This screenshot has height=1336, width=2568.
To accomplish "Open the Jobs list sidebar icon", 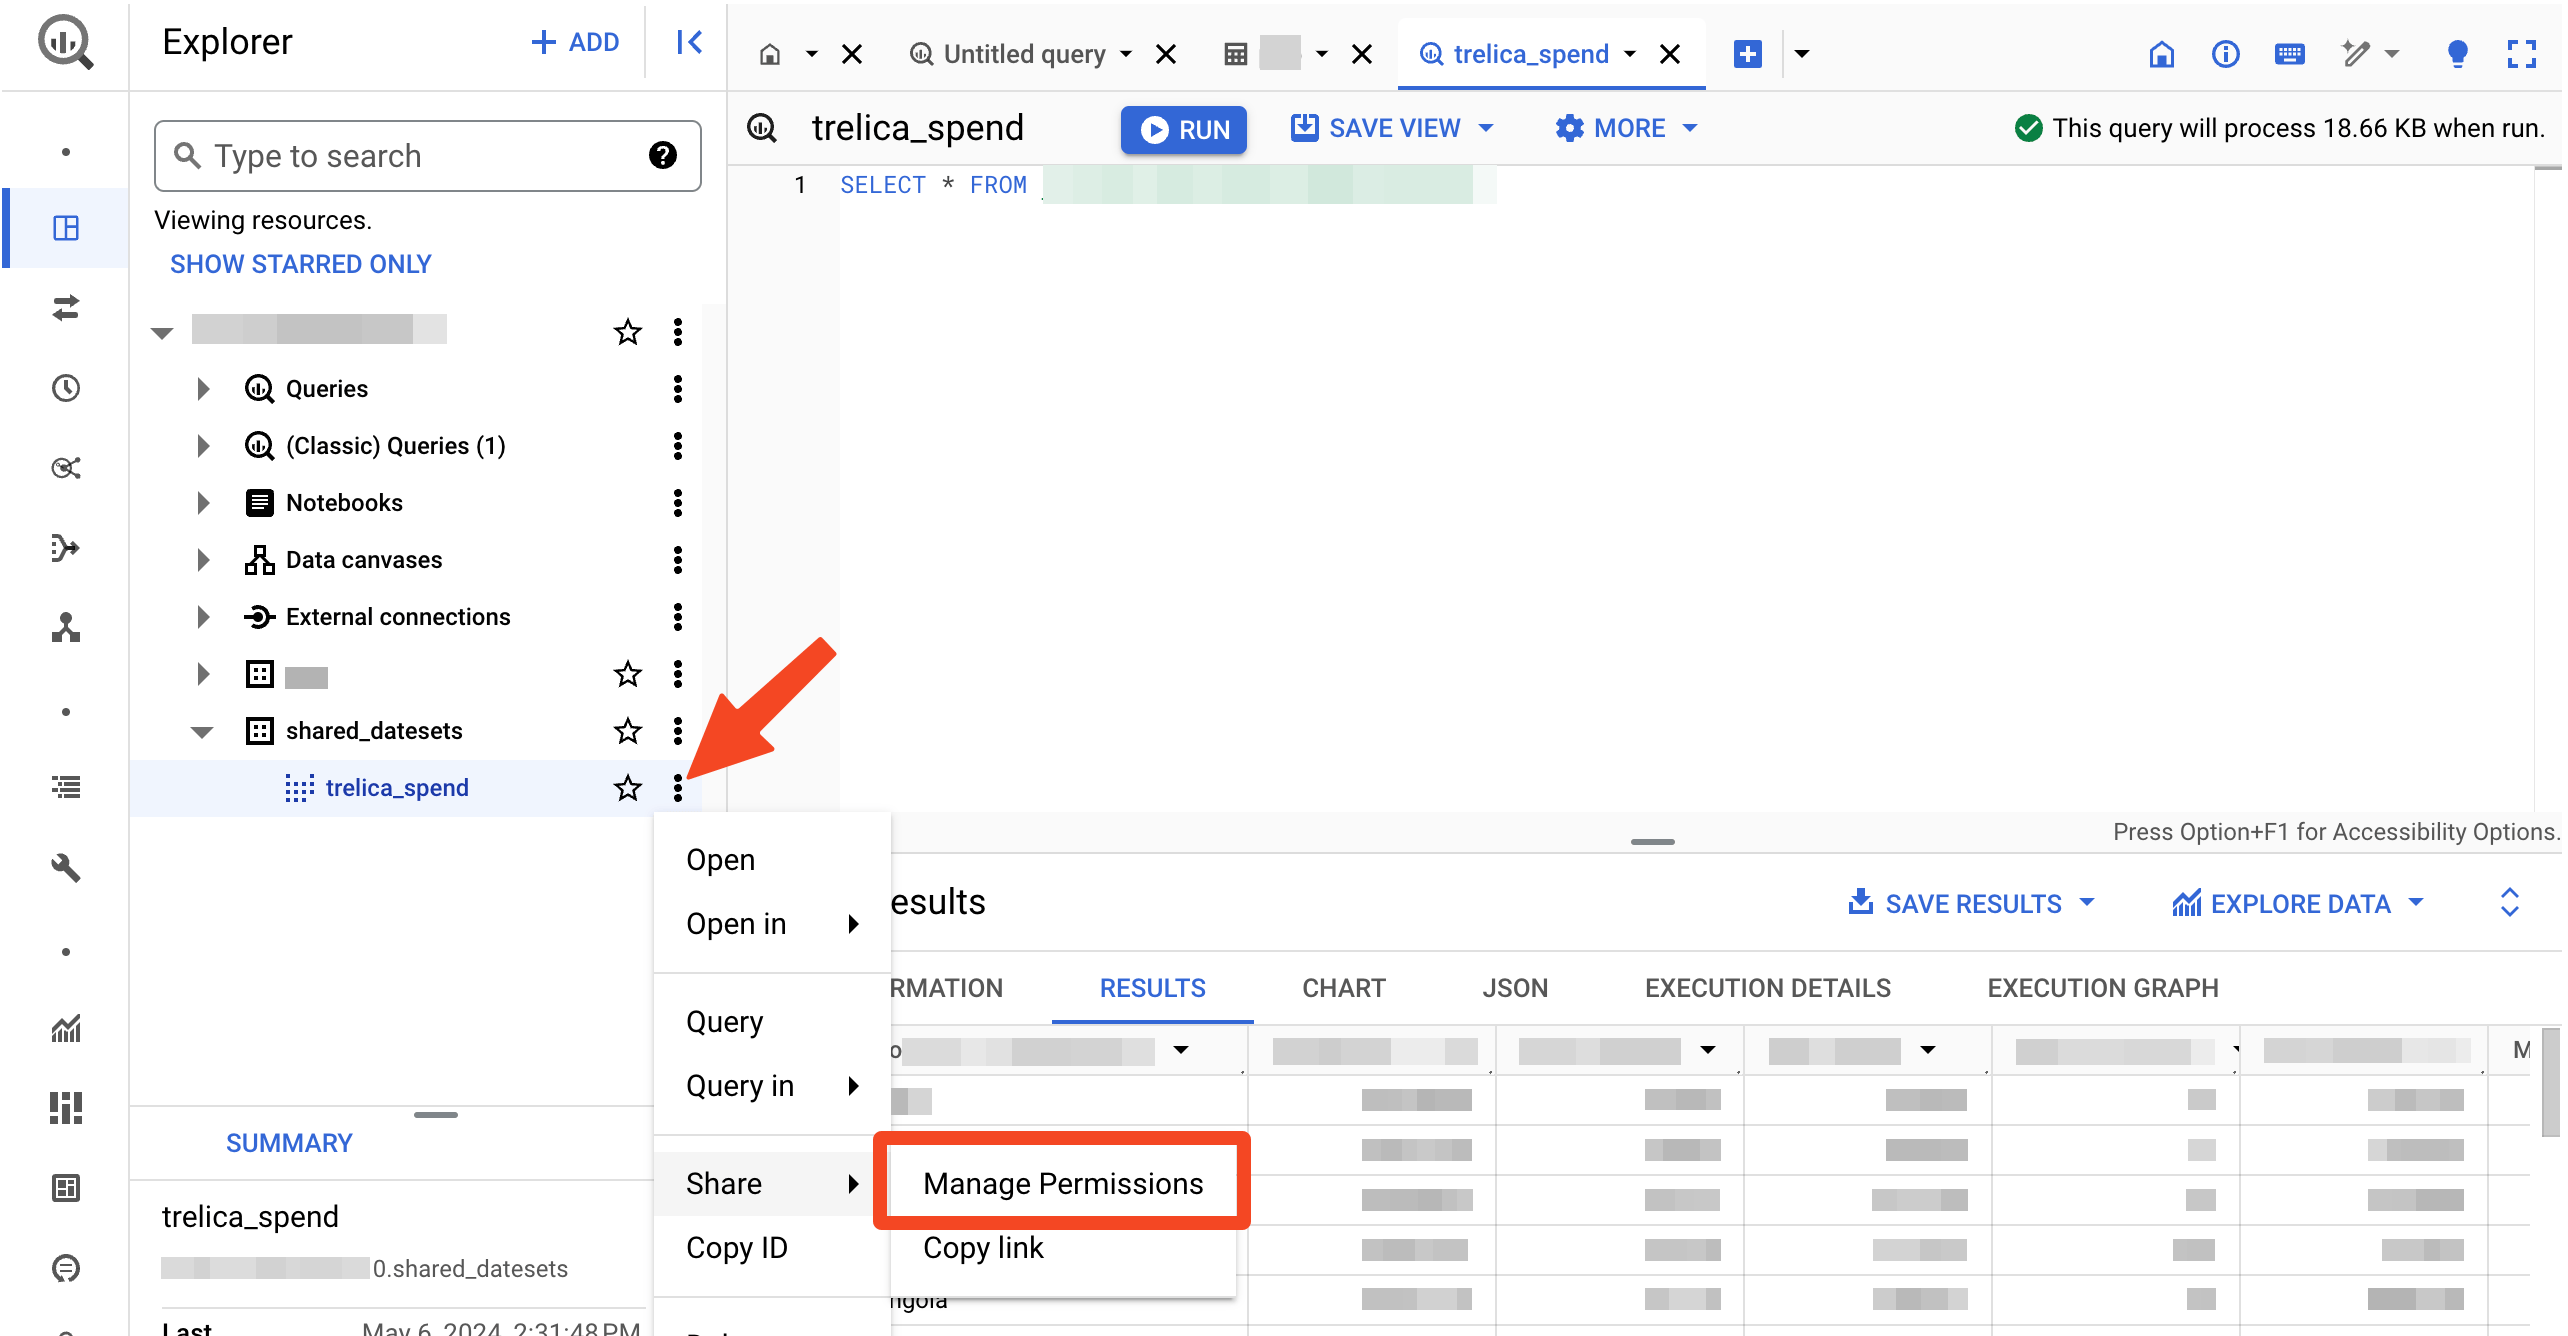I will coord(66,788).
